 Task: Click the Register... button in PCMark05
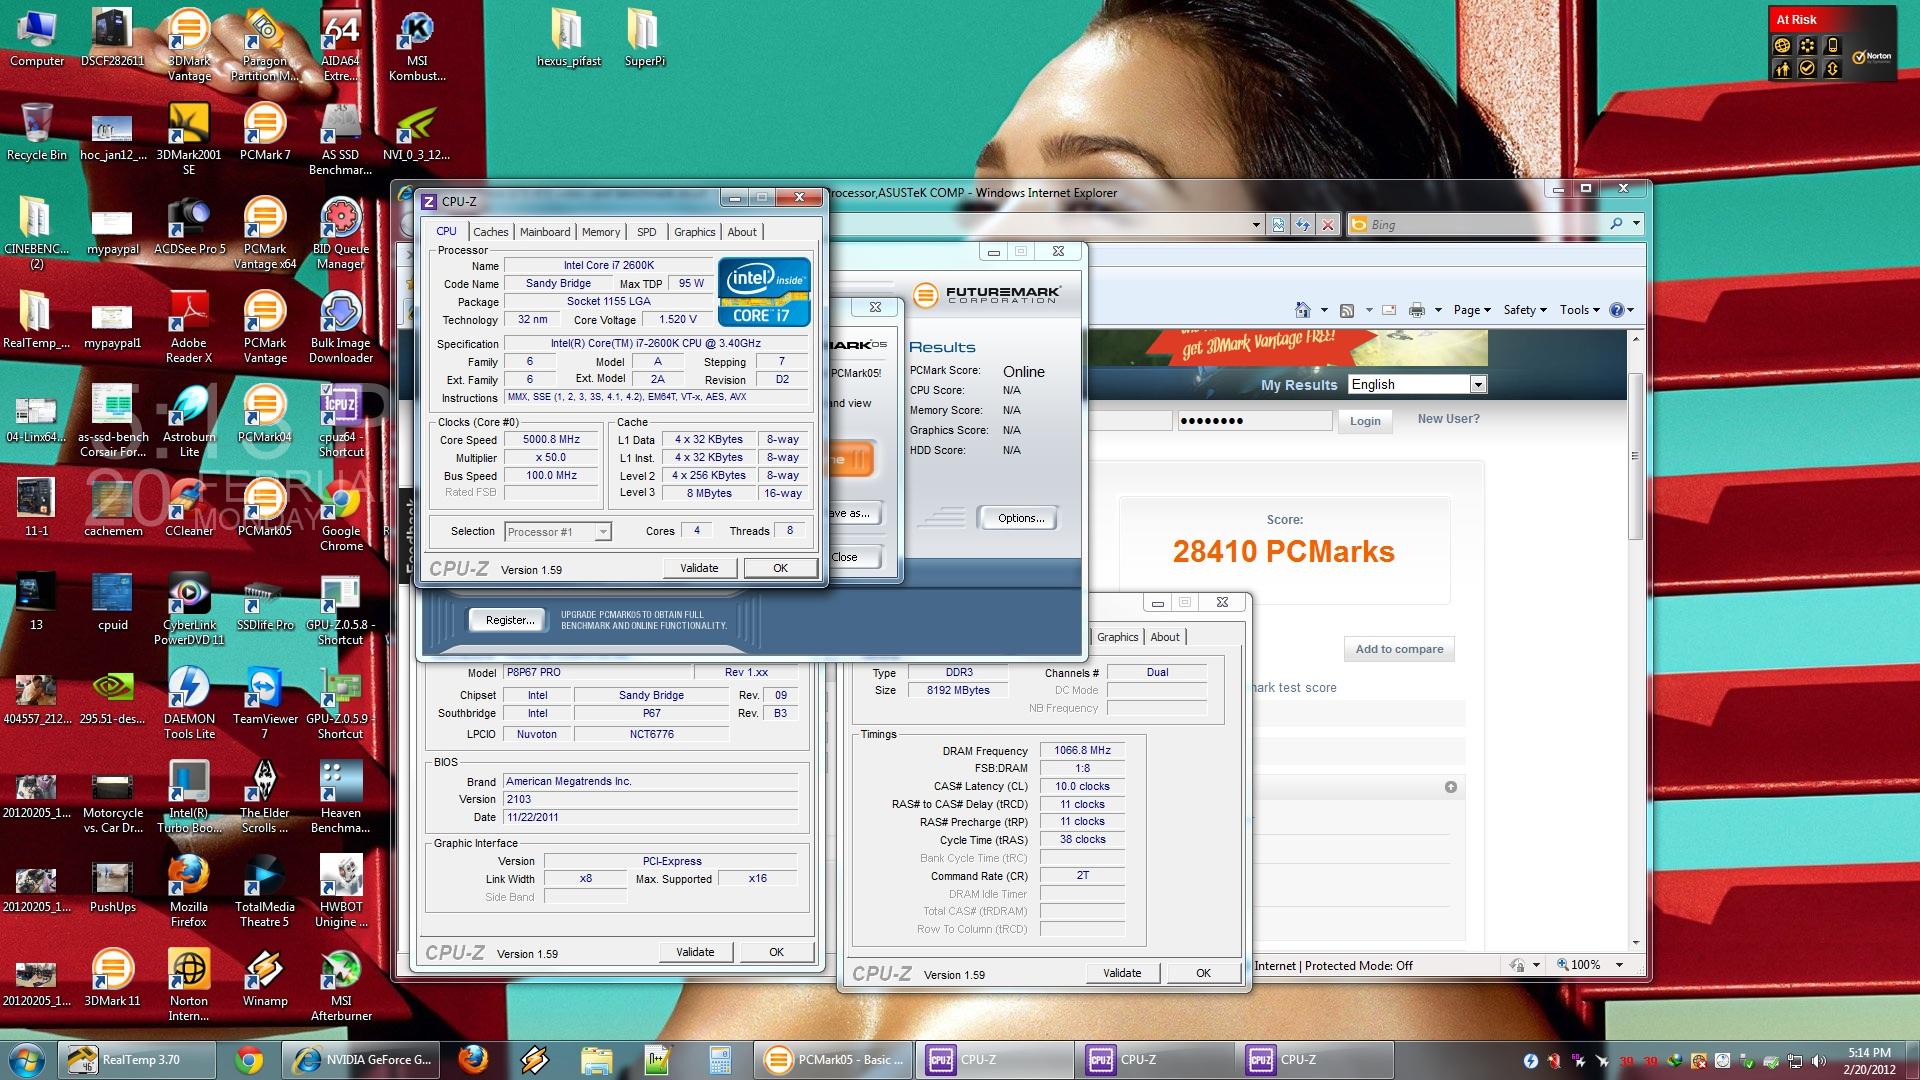point(509,620)
